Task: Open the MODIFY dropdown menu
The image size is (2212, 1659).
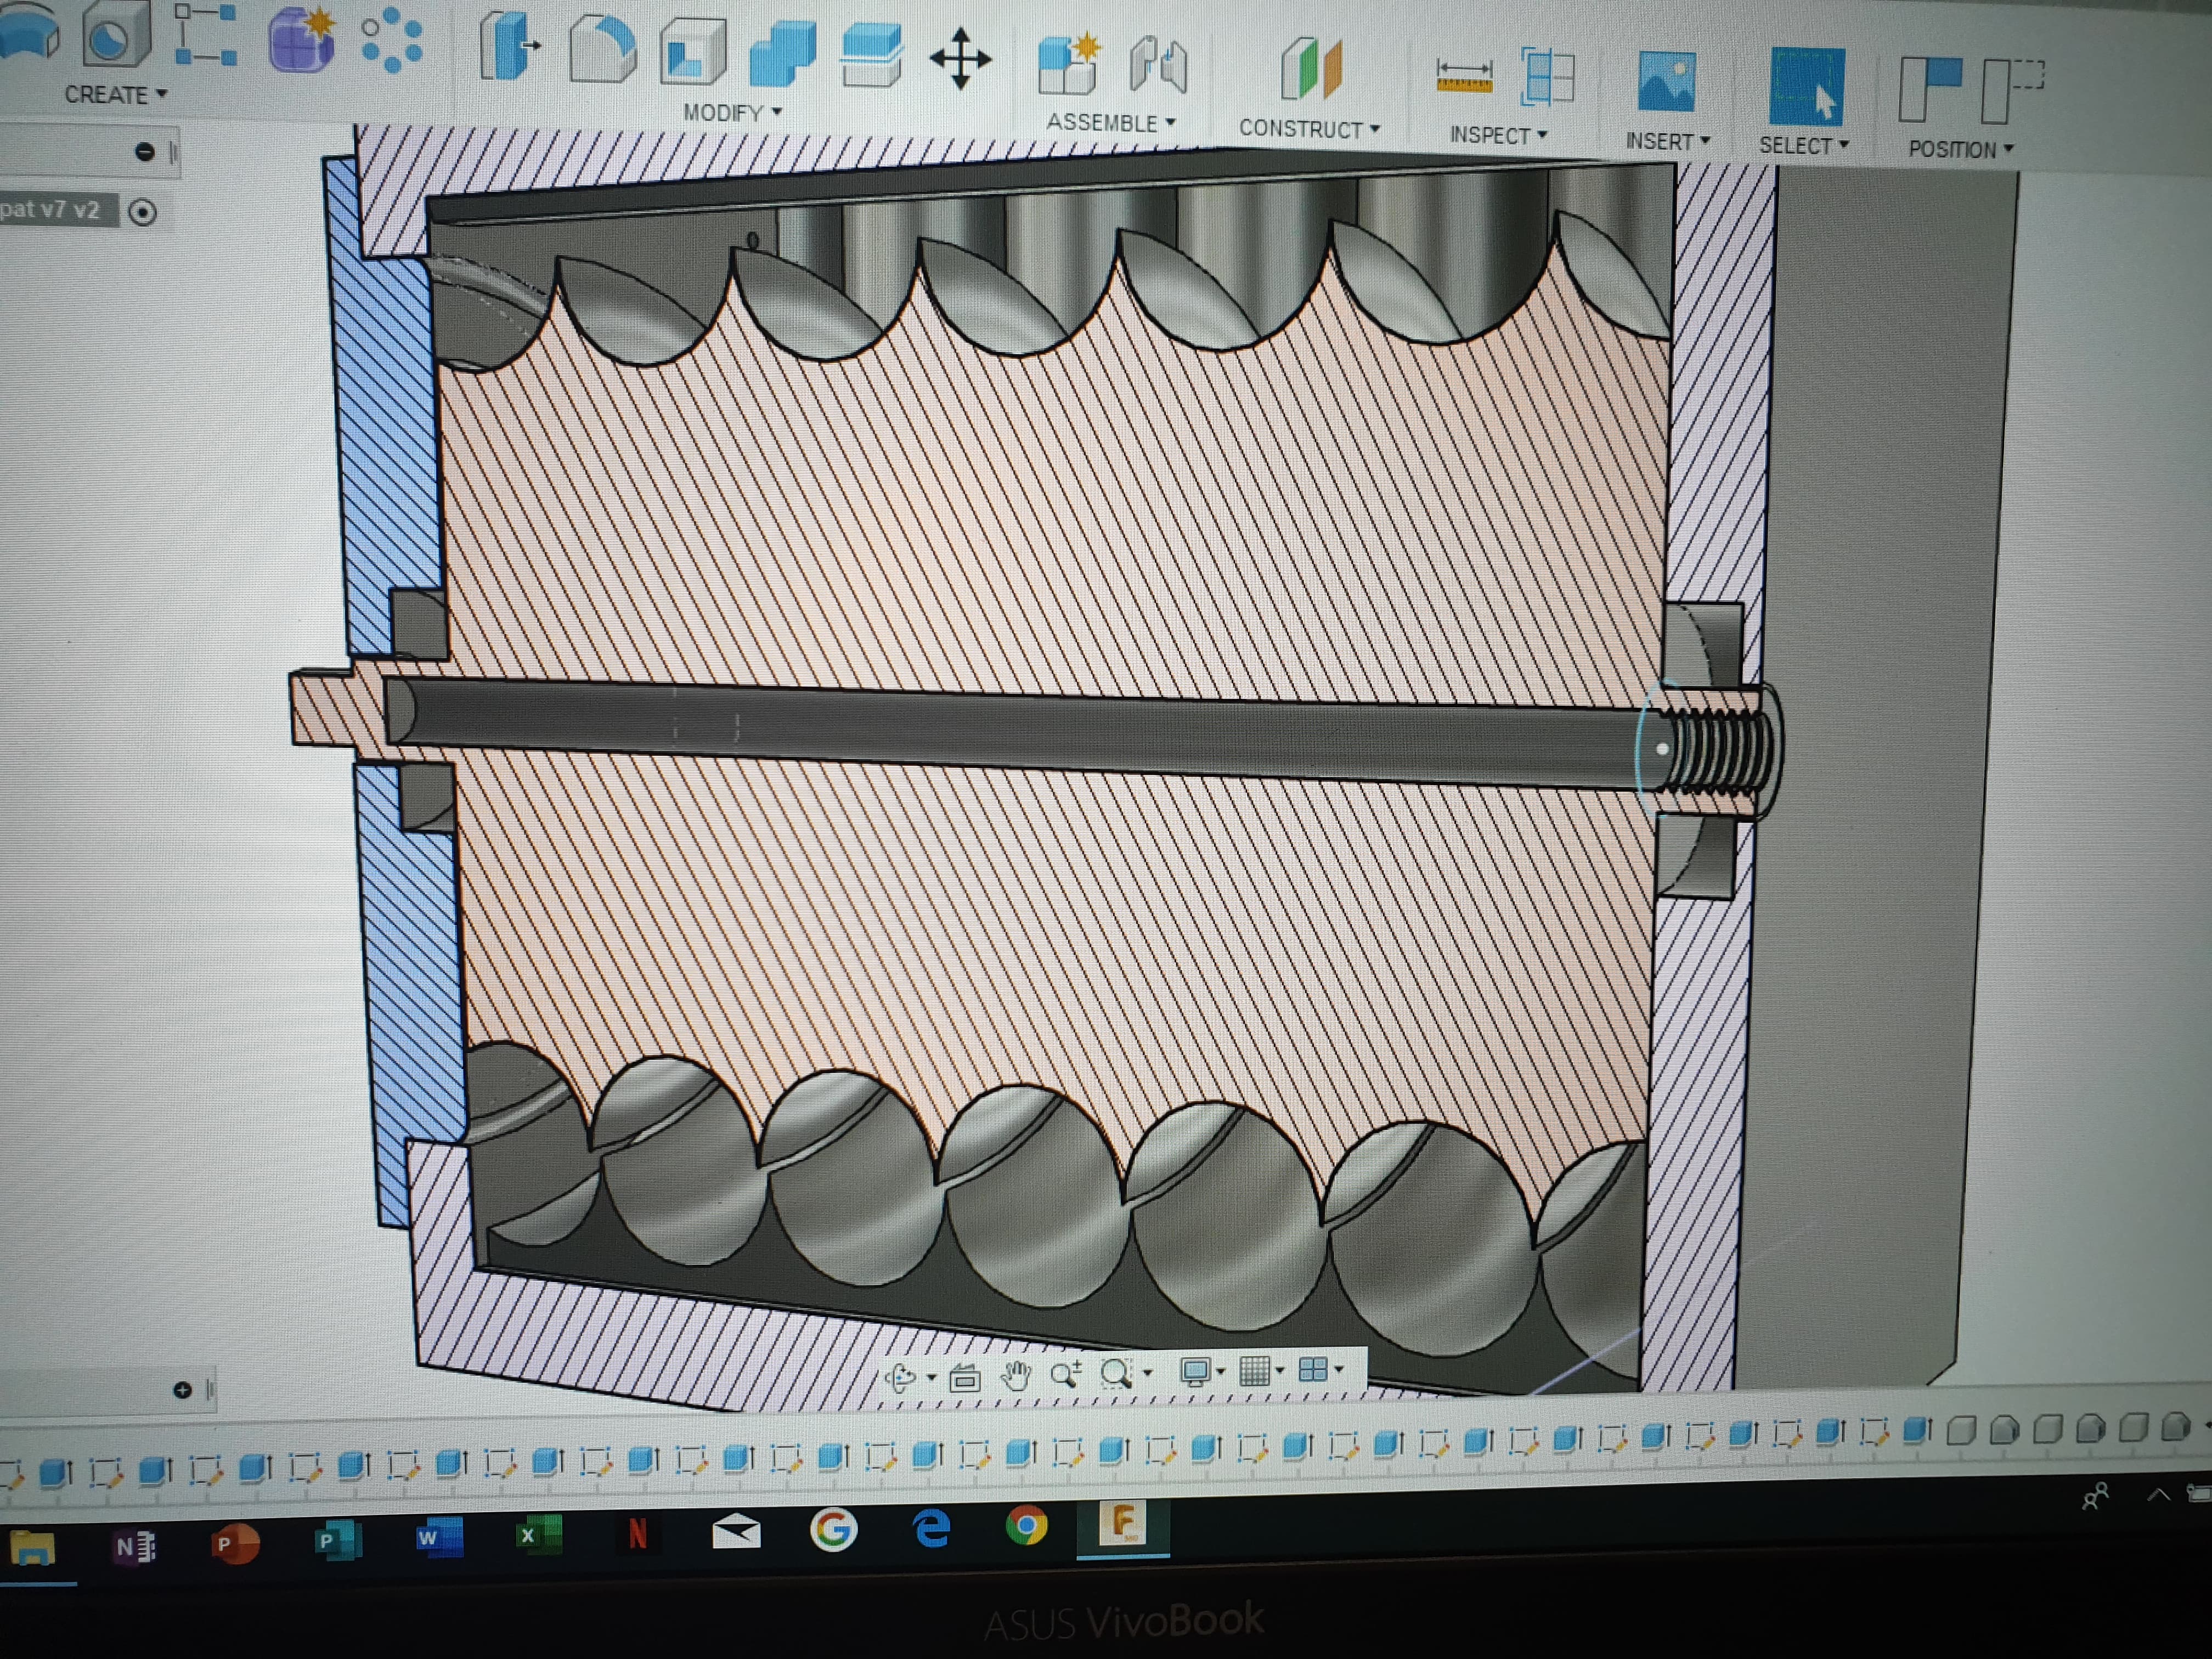Action: 732,112
